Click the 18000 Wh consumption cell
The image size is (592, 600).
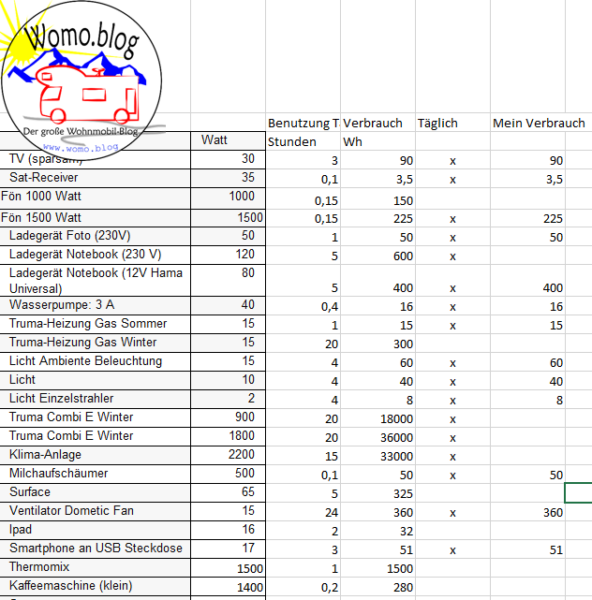click(378, 419)
